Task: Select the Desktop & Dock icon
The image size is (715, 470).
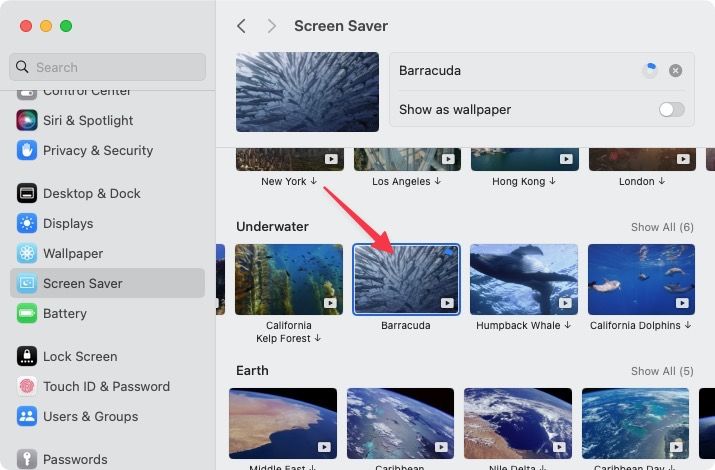Action: [x=27, y=193]
